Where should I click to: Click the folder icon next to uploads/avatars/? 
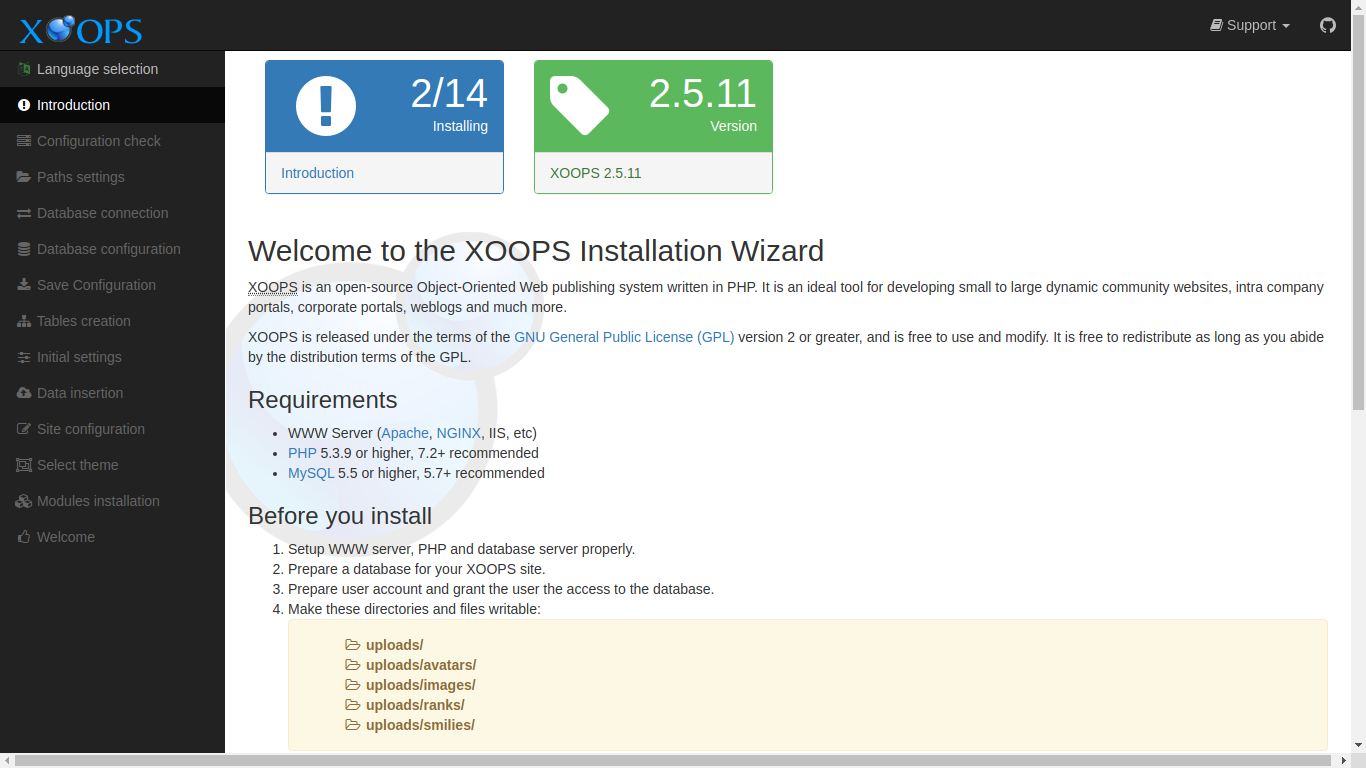pos(353,664)
